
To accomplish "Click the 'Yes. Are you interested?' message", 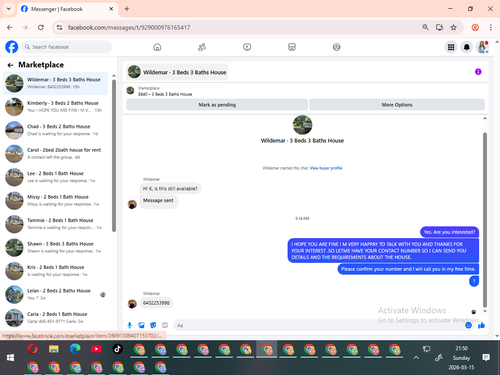I will click(x=449, y=232).
